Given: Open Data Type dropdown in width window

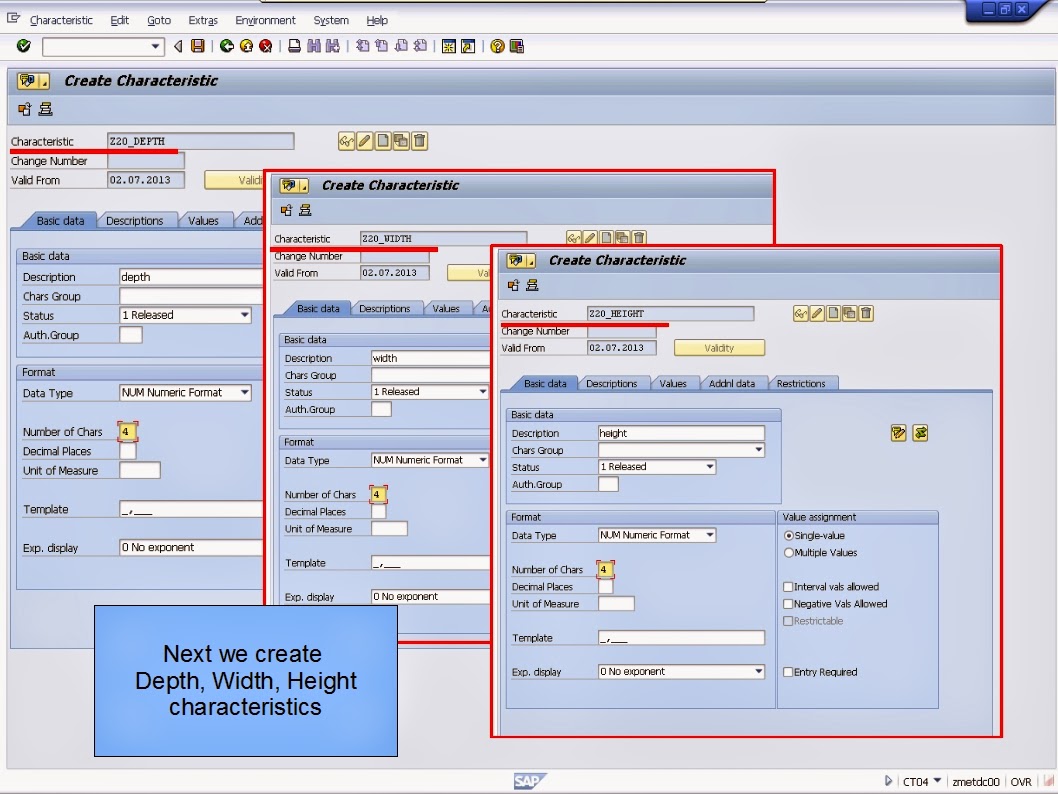Looking at the screenshot, I should tap(482, 460).
